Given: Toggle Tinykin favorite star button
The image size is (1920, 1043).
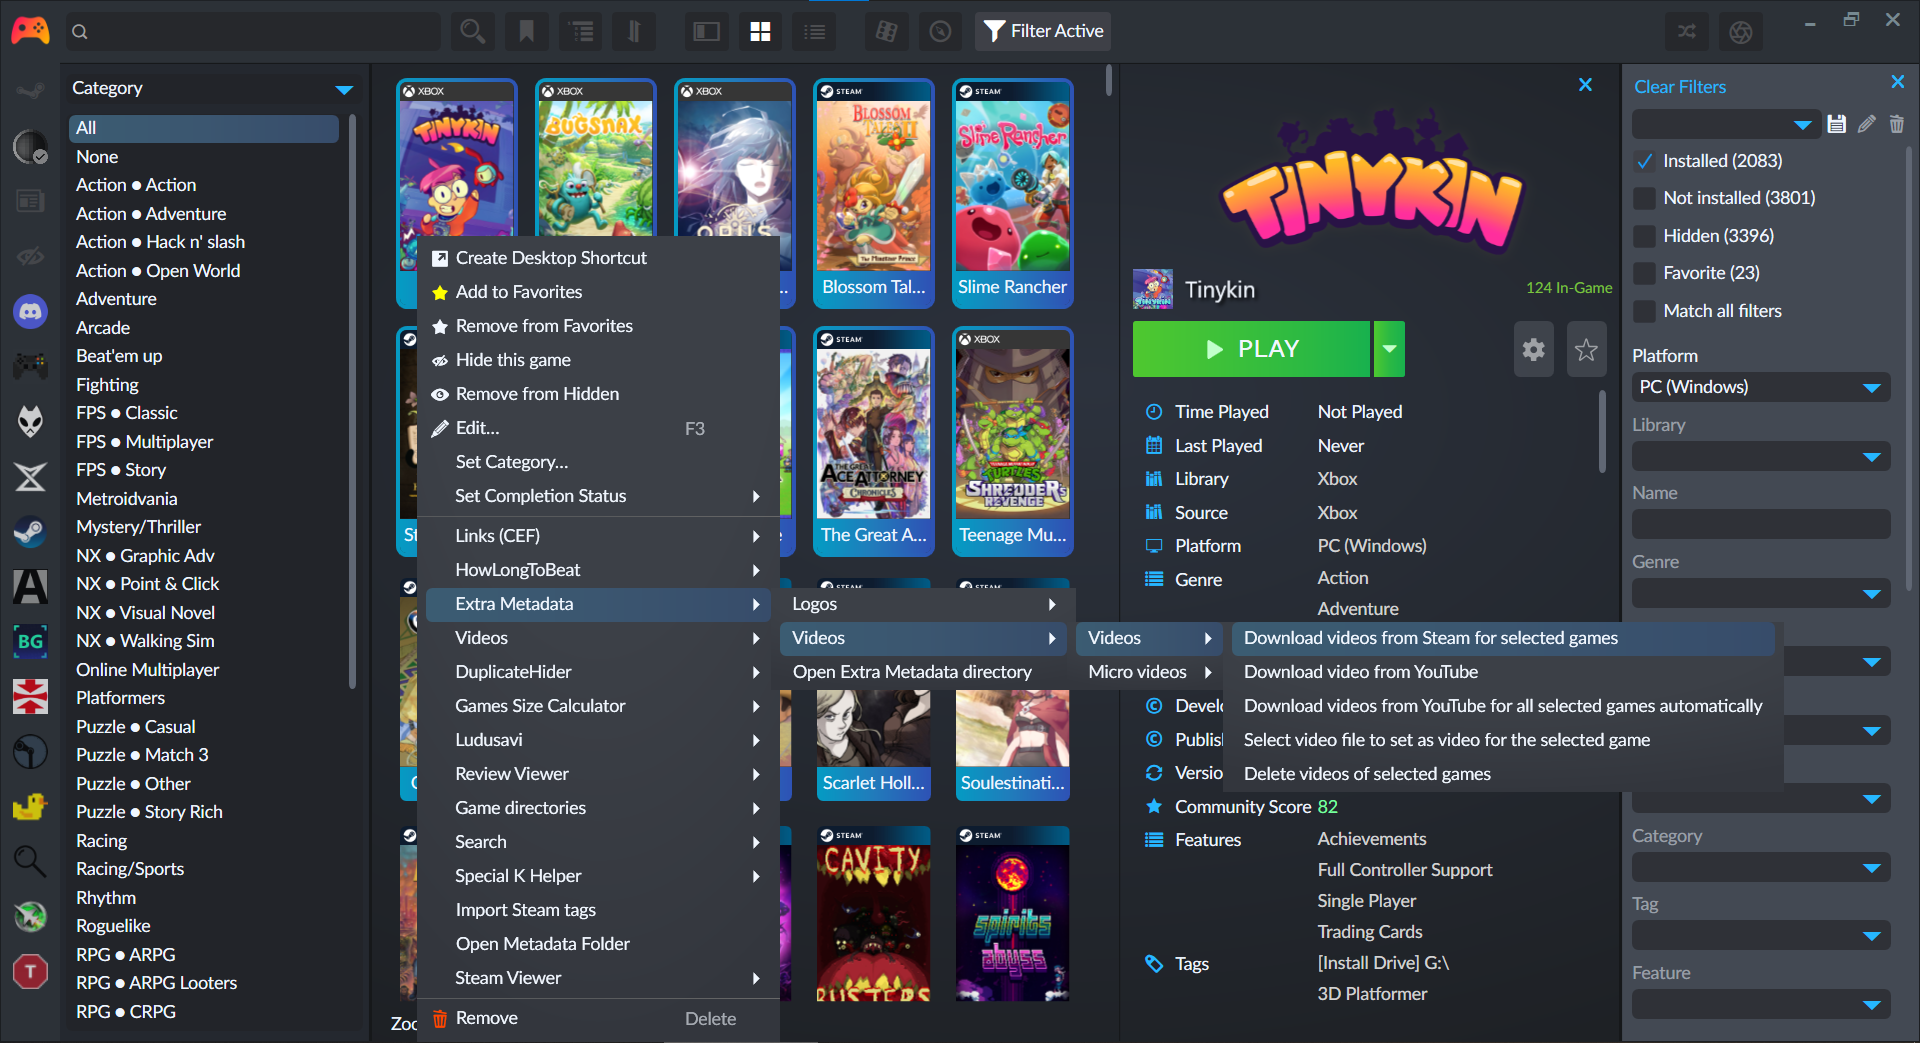Looking at the screenshot, I should [1586, 349].
